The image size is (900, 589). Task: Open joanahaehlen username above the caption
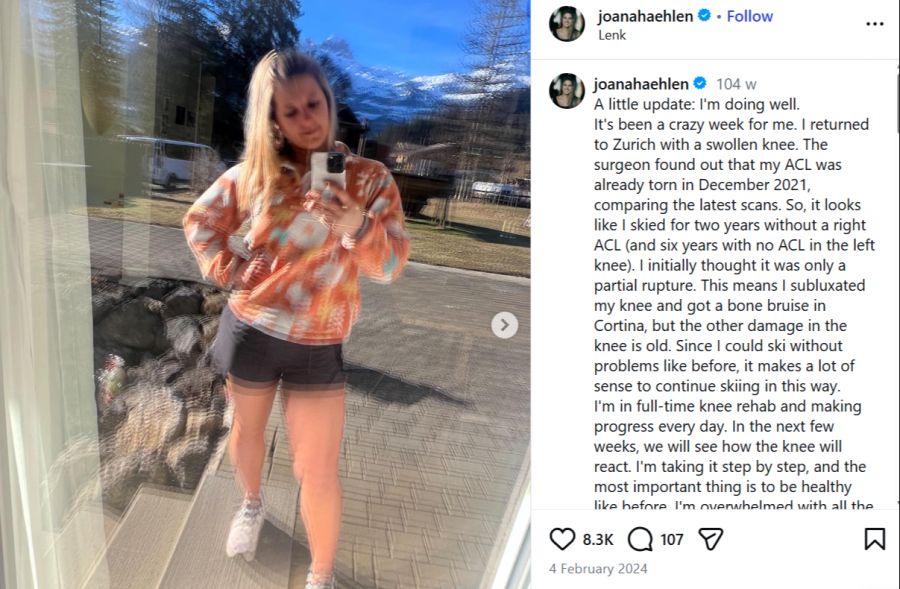[641, 84]
